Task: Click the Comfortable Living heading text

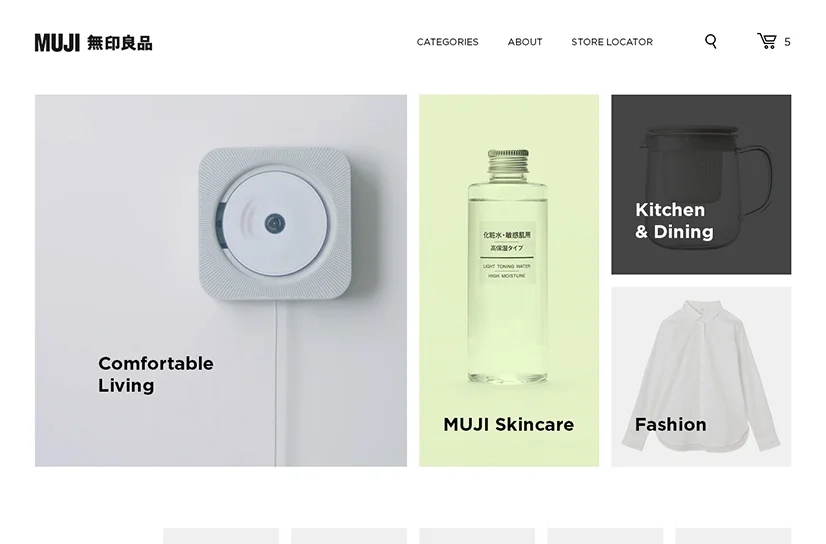Action: point(155,374)
